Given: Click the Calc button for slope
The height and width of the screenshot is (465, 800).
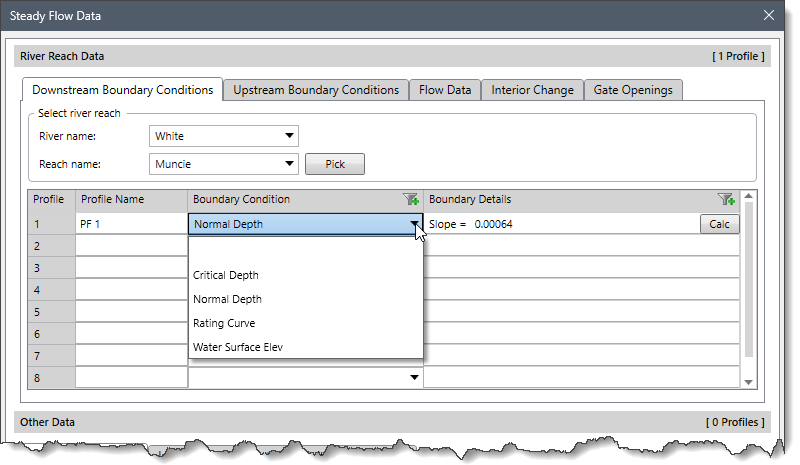Looking at the screenshot, I should click(x=719, y=225).
